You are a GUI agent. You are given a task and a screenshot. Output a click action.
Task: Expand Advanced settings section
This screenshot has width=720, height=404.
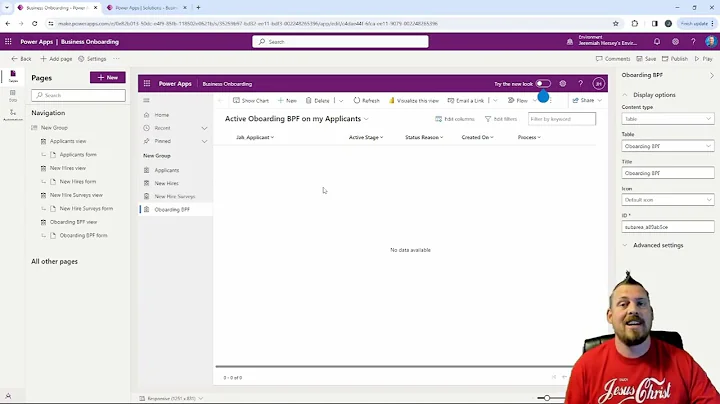pyautogui.click(x=653, y=245)
